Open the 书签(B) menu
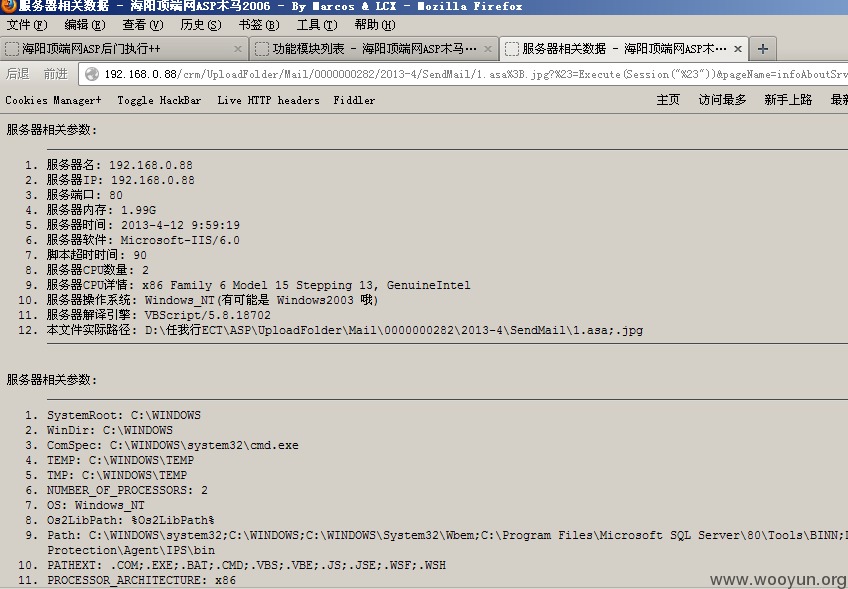Viewport: 848px width, 589px height. [x=259, y=25]
